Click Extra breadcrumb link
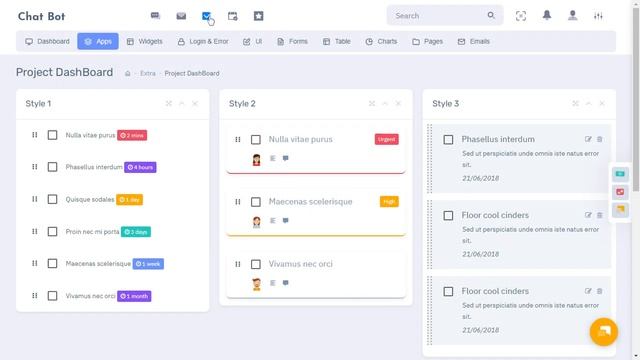640x360 pixels. (x=148, y=73)
